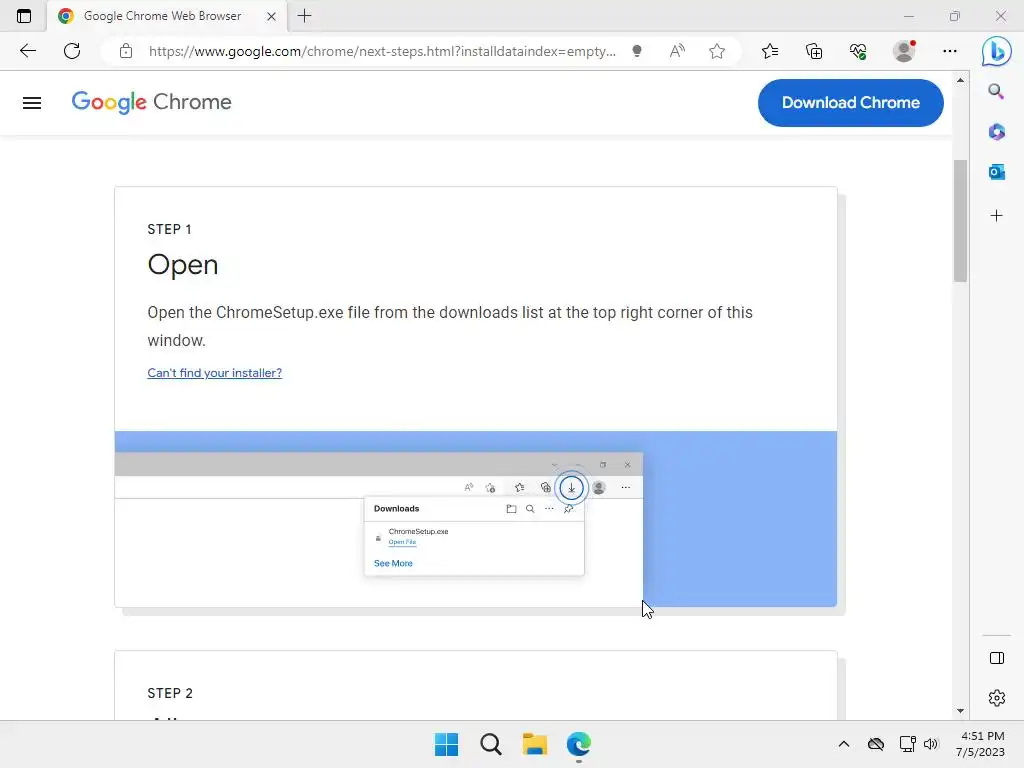Open Microsoft 365 sidebar icon
The height and width of the screenshot is (768, 1024).
pyautogui.click(x=997, y=132)
